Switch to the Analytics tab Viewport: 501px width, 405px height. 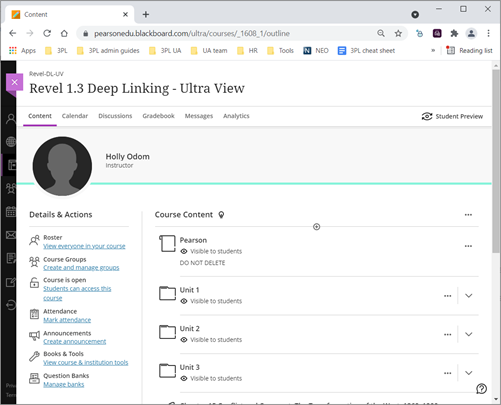point(236,116)
